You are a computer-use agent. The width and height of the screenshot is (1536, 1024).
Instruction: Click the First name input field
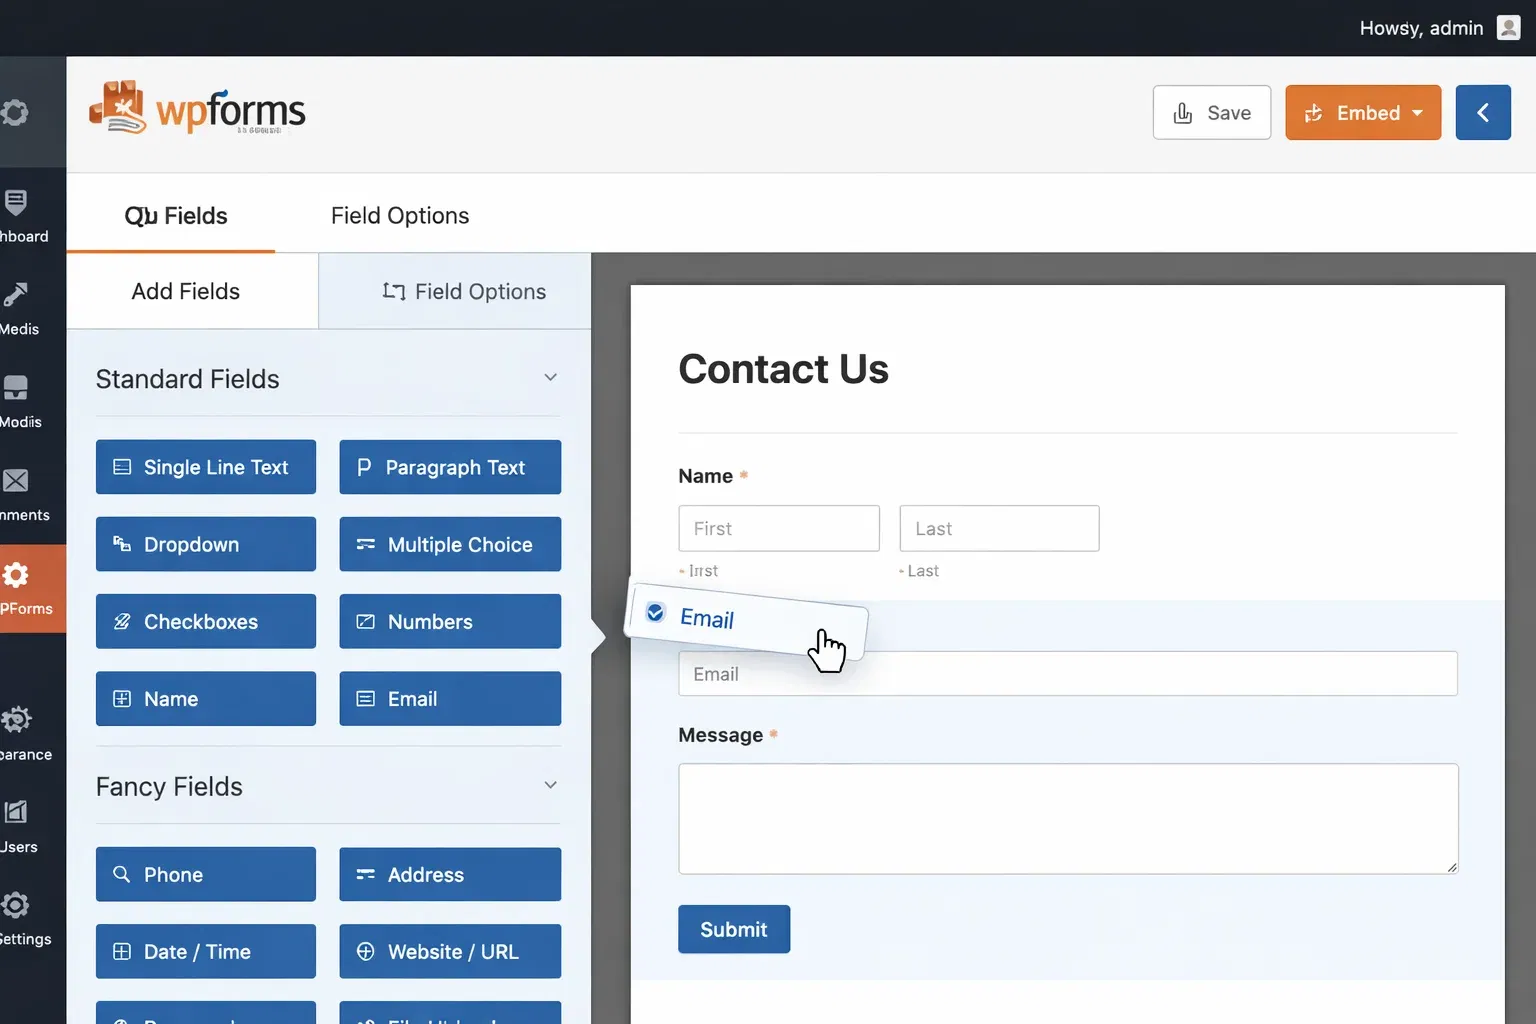coord(778,528)
